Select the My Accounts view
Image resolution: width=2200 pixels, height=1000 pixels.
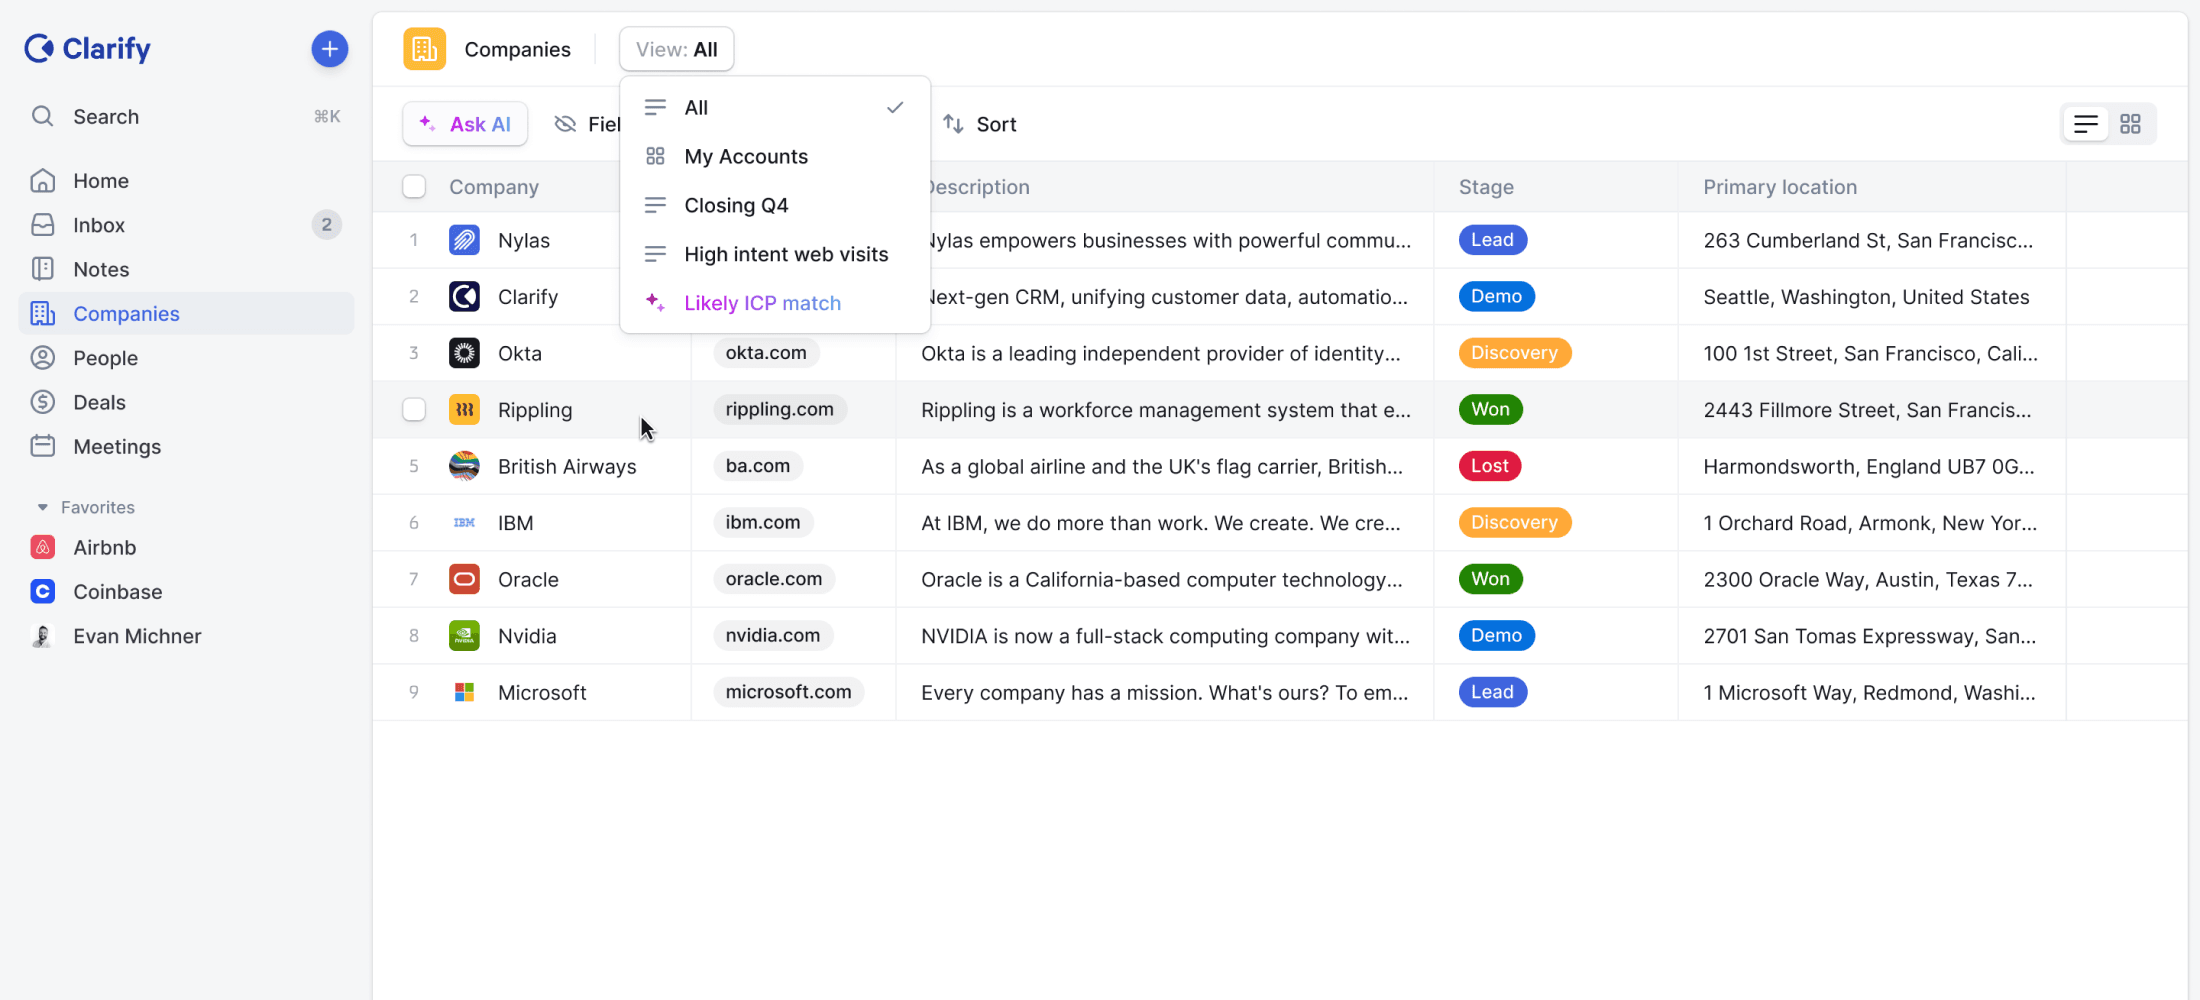click(x=775, y=156)
